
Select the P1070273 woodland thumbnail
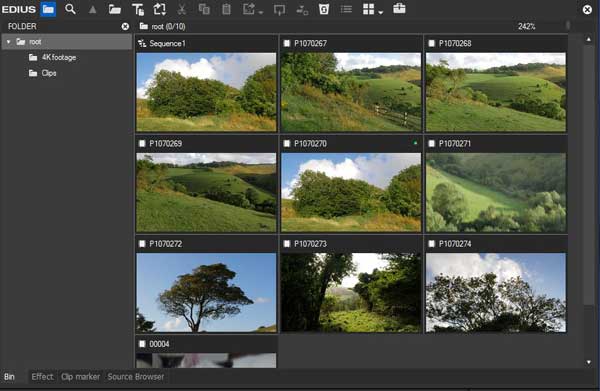(x=351, y=293)
